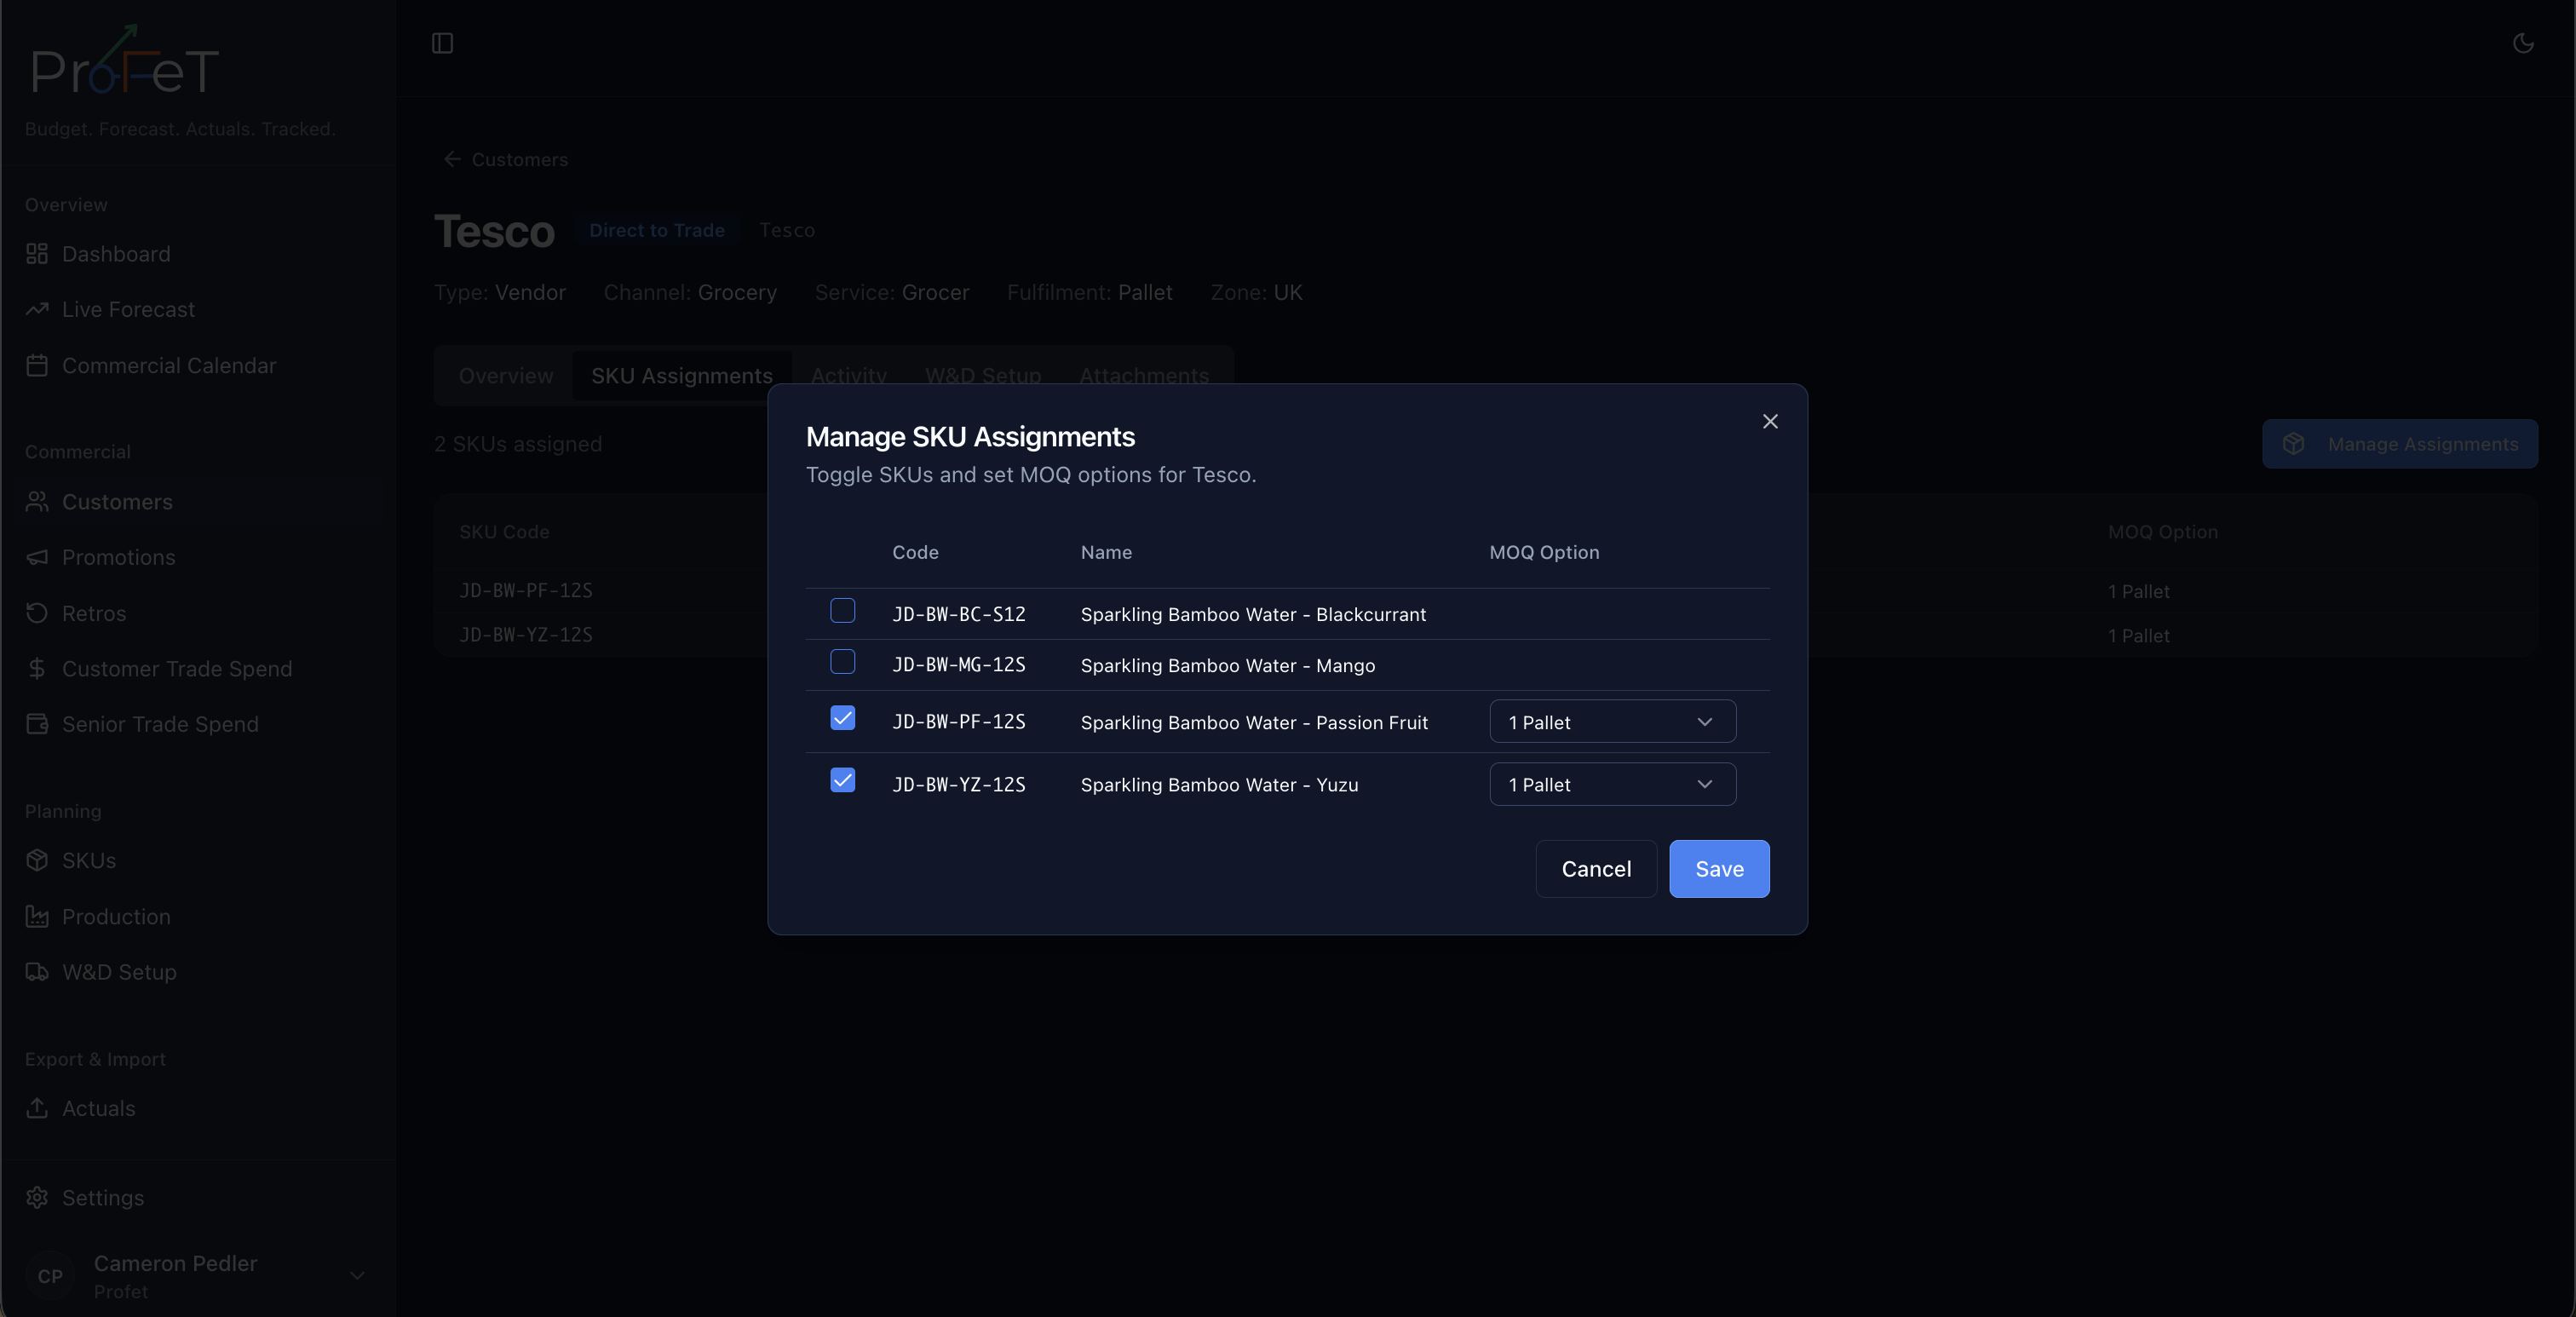Click the Dashboard grid icon

click(37, 254)
